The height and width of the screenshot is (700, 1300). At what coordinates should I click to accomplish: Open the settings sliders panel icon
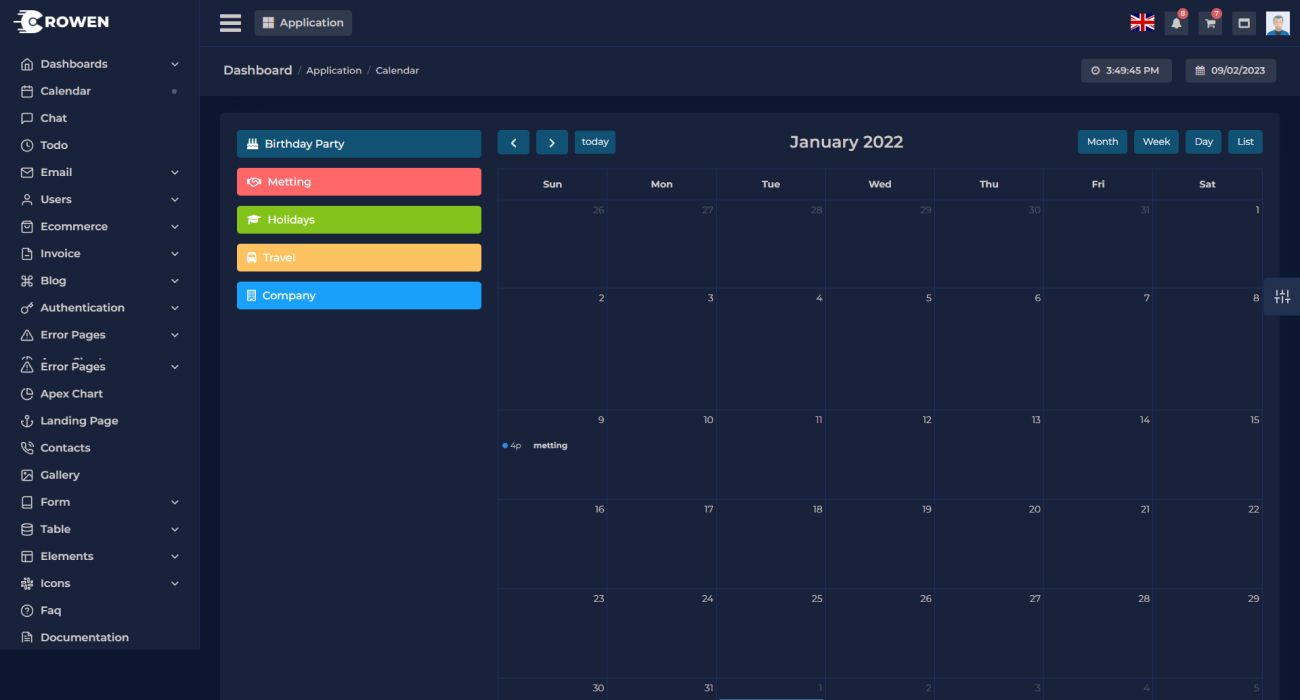tap(1282, 297)
